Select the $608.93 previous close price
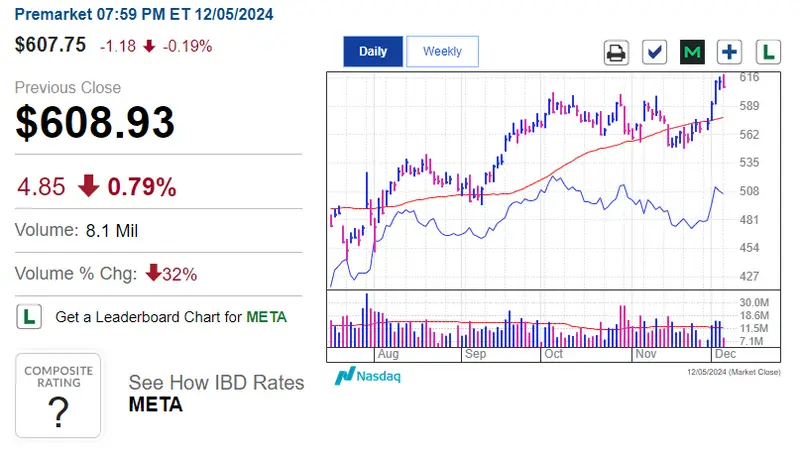Viewport: 800px width, 457px height. tap(95, 122)
